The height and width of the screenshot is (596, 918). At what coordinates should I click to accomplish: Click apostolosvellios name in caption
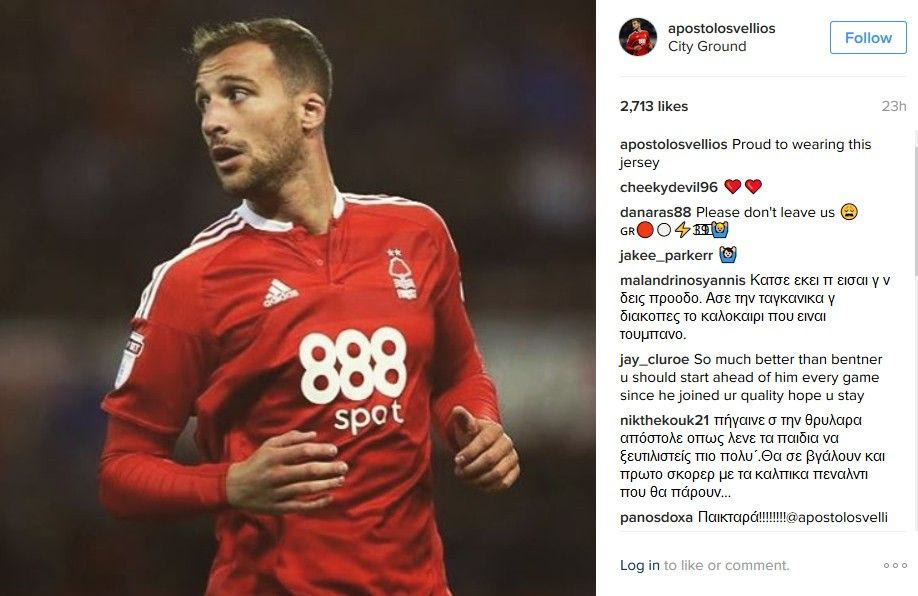(x=673, y=145)
